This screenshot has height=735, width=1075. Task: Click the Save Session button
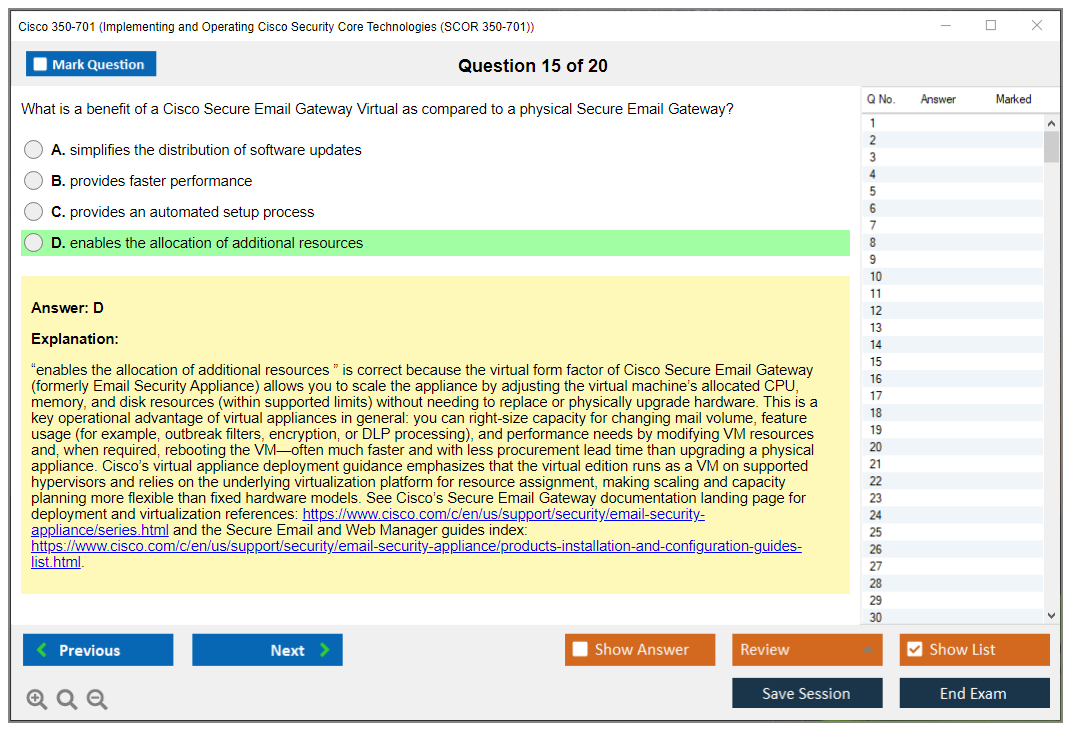coord(806,693)
